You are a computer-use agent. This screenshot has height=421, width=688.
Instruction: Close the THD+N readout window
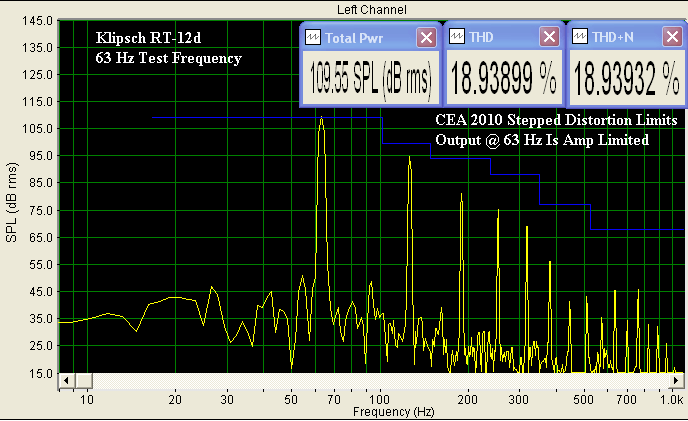click(x=672, y=36)
